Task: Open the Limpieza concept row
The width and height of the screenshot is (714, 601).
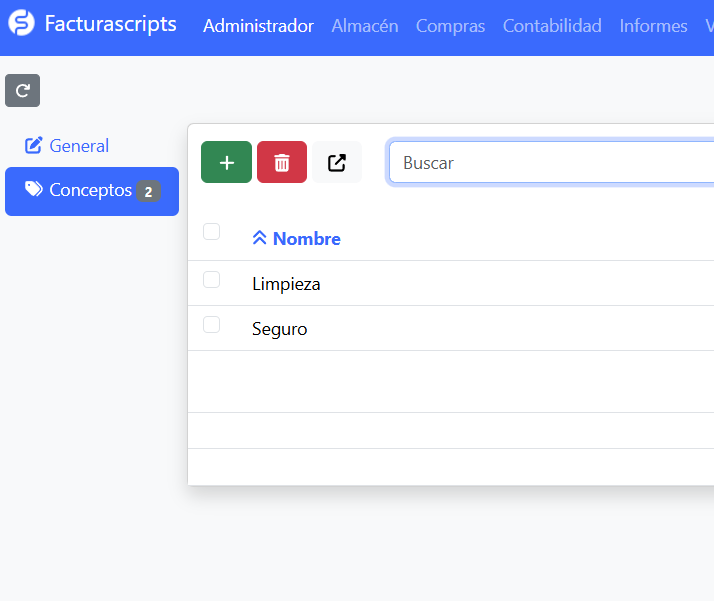Action: (x=451, y=283)
